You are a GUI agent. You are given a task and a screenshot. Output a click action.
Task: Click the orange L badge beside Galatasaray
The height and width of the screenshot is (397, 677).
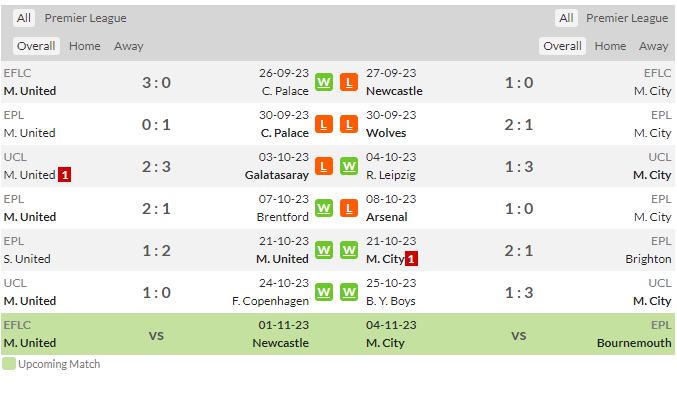(x=324, y=166)
